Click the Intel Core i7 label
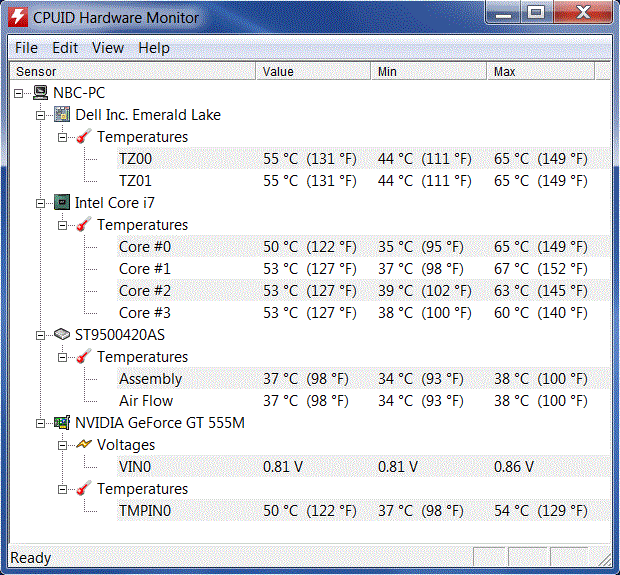This screenshot has height=575, width=620. click(115, 203)
